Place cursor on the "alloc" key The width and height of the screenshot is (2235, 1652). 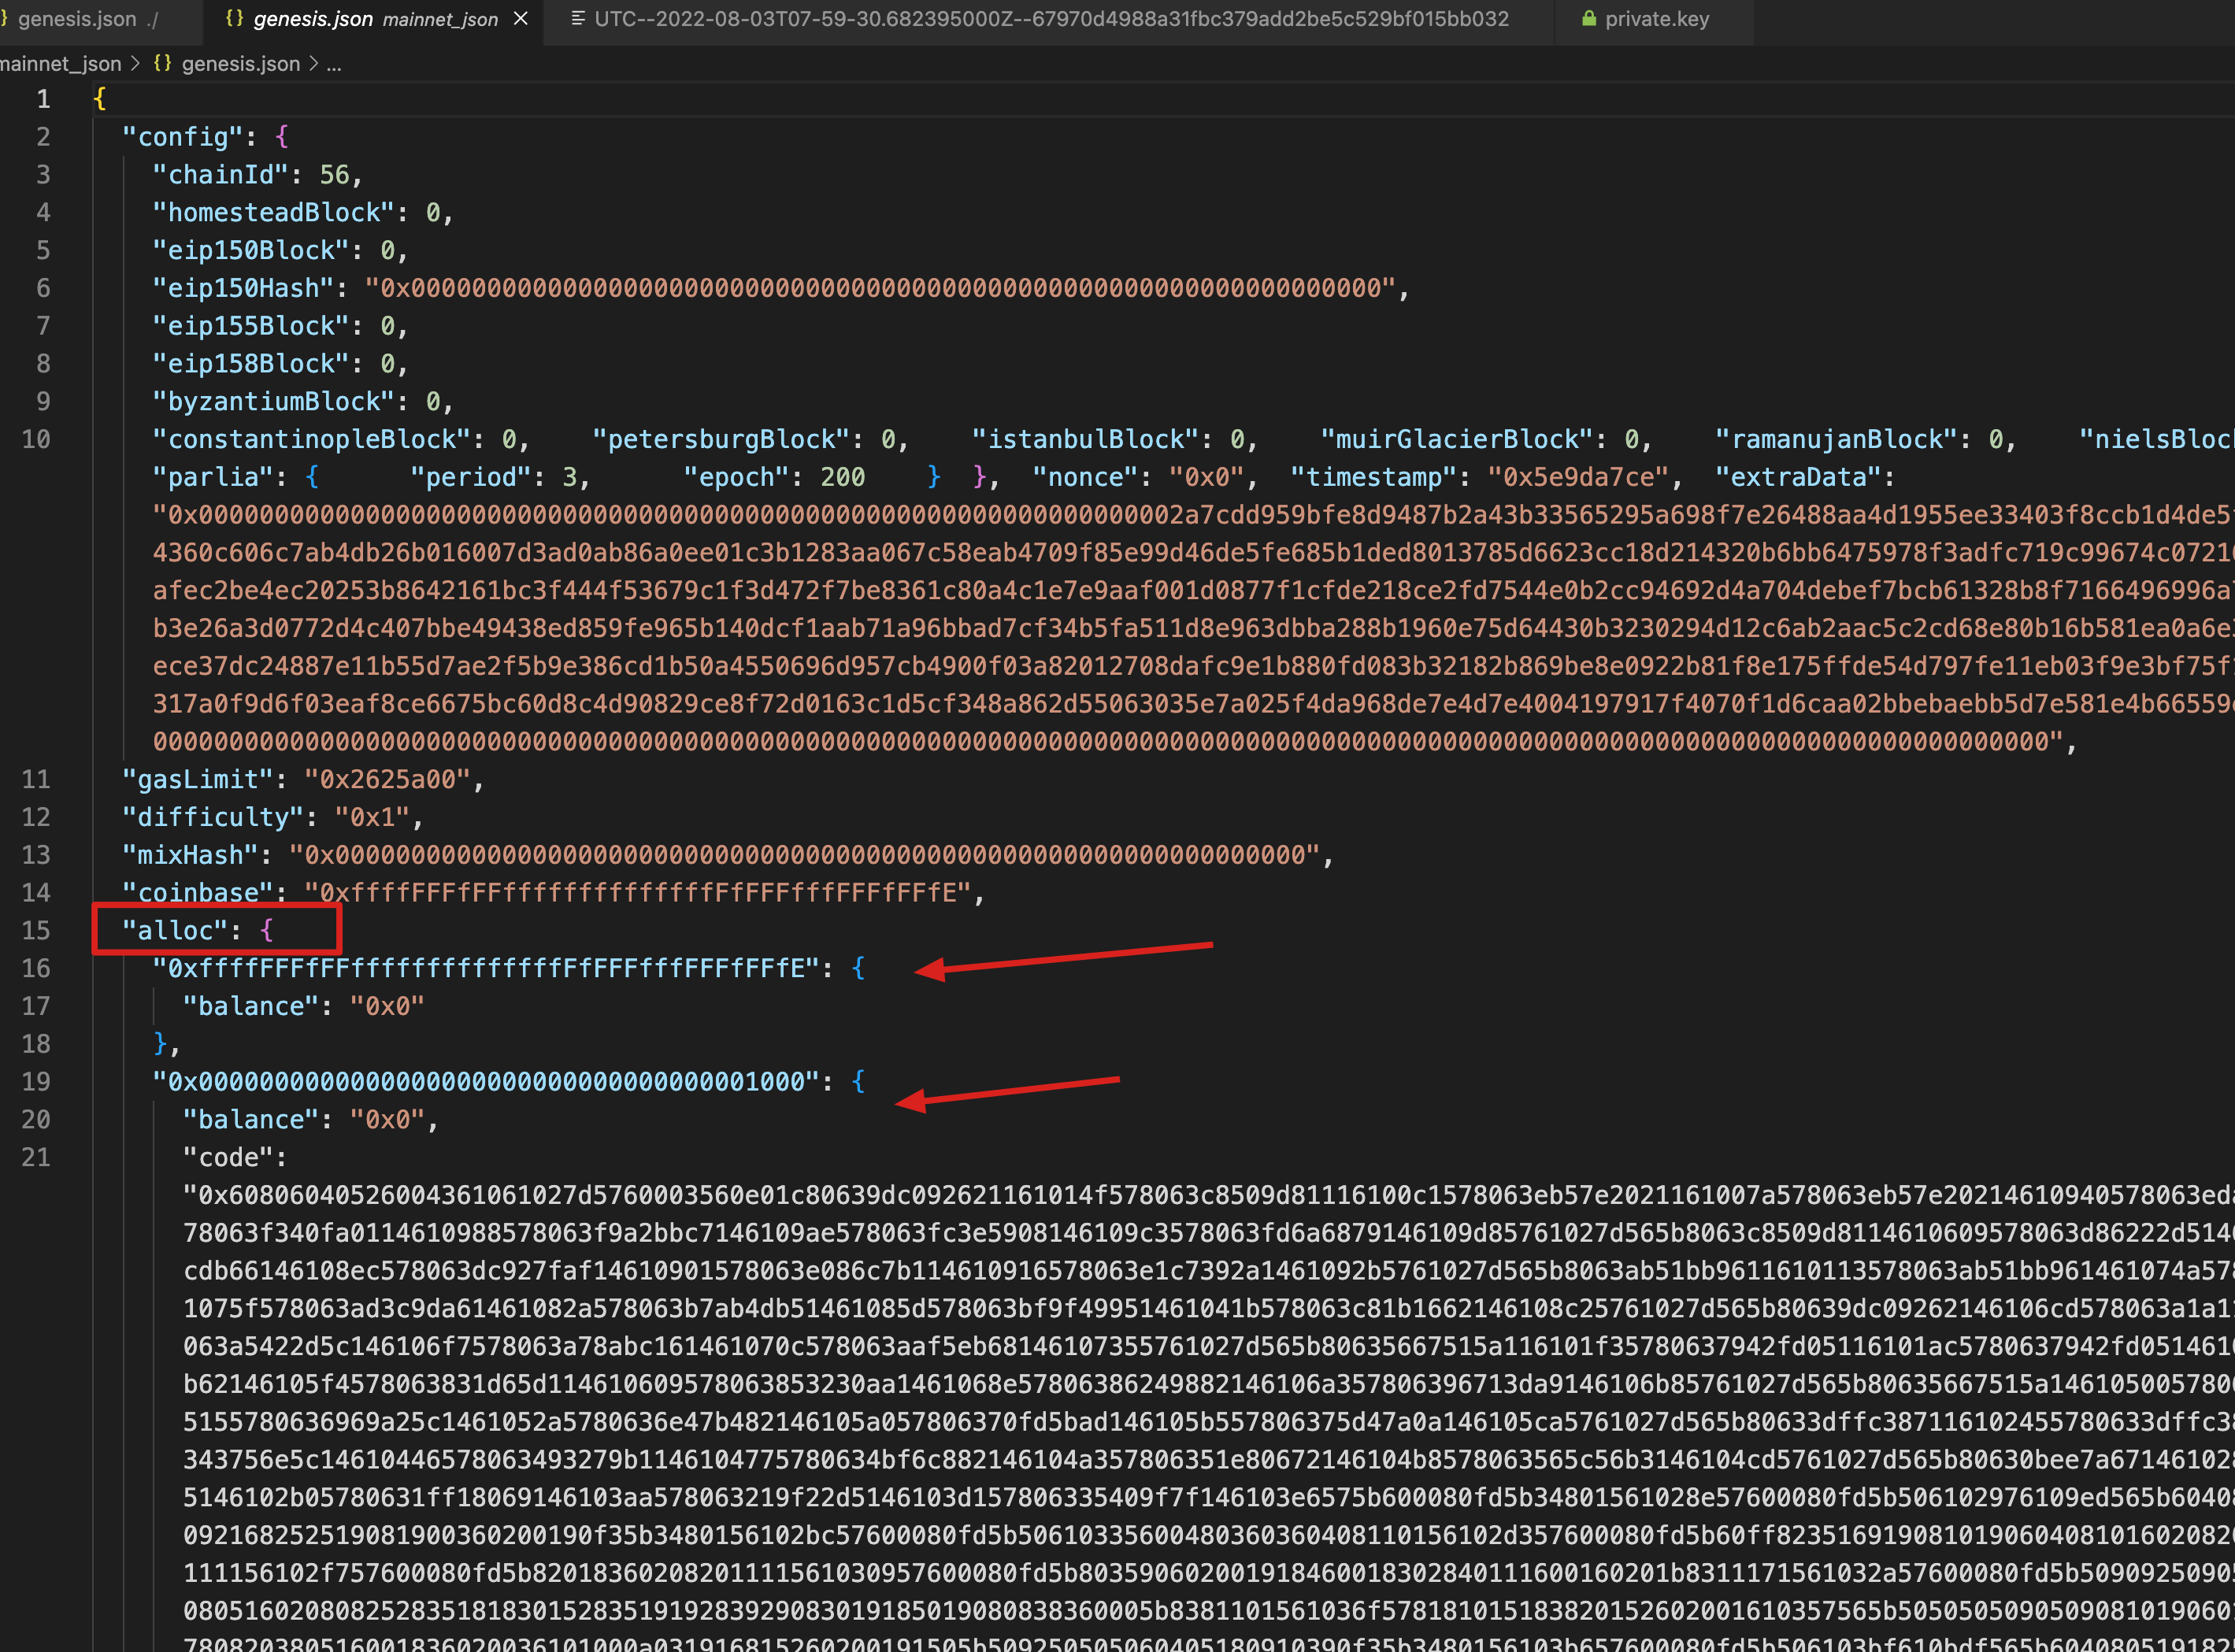point(175,930)
